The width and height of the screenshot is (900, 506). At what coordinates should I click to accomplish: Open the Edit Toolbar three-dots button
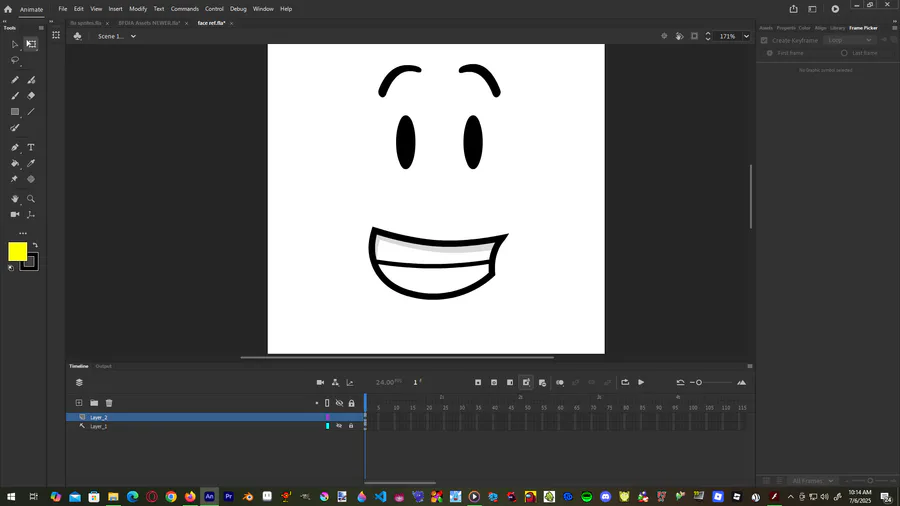click(23, 233)
